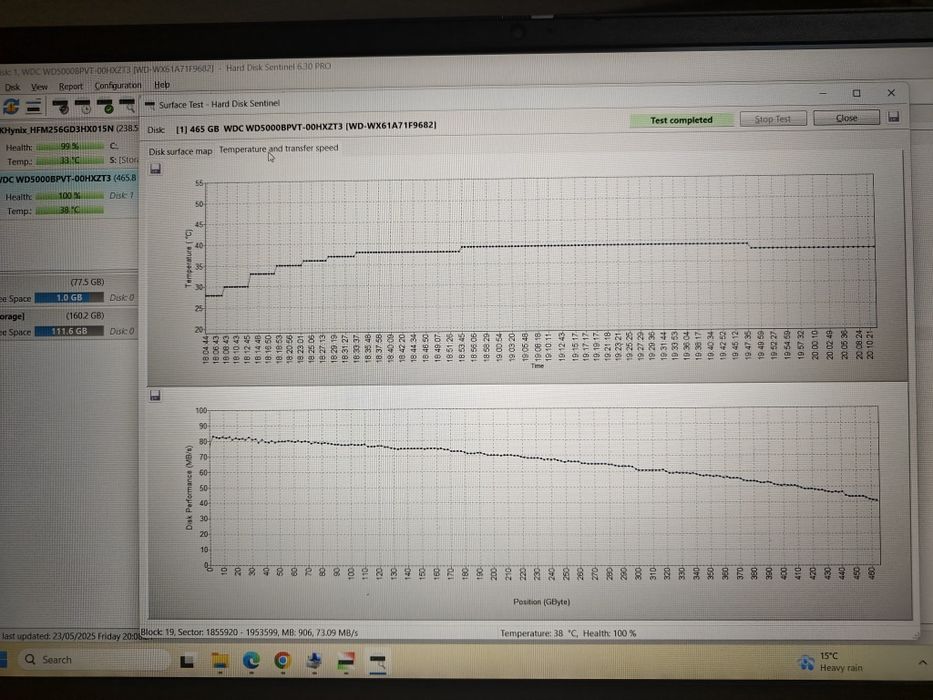The width and height of the screenshot is (933, 700).
Task: Open File Explorer from the taskbar
Action: [x=220, y=661]
